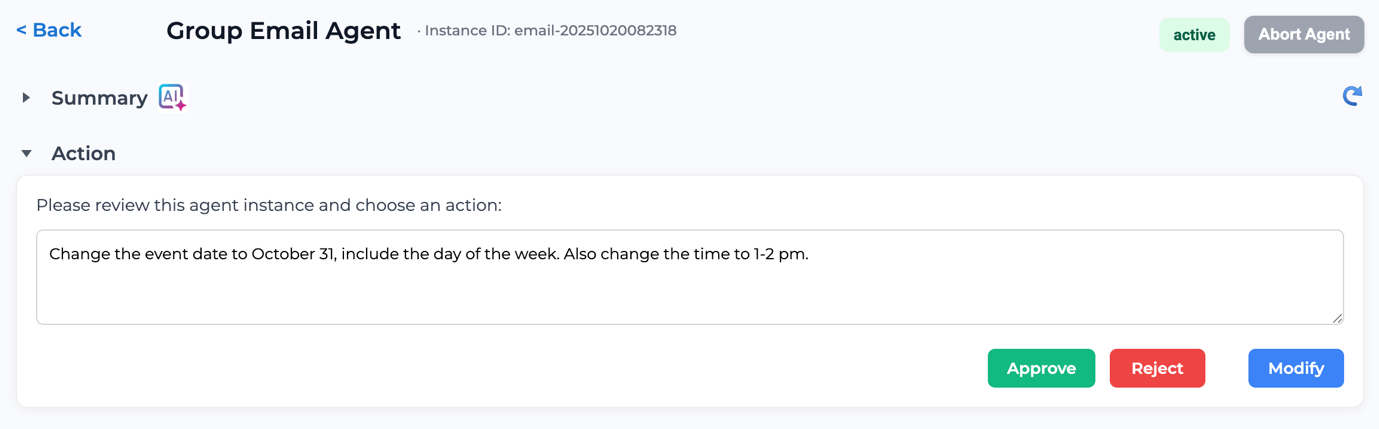Collapse the Action section triangle
This screenshot has width=1379, height=429.
[x=27, y=154]
